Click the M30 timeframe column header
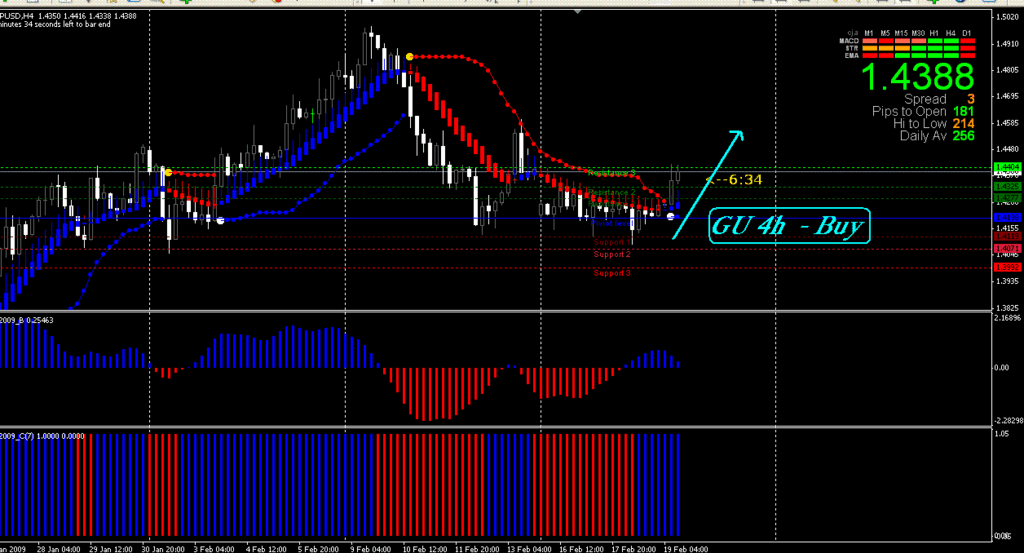This screenshot has width=1024, height=553. (x=918, y=33)
